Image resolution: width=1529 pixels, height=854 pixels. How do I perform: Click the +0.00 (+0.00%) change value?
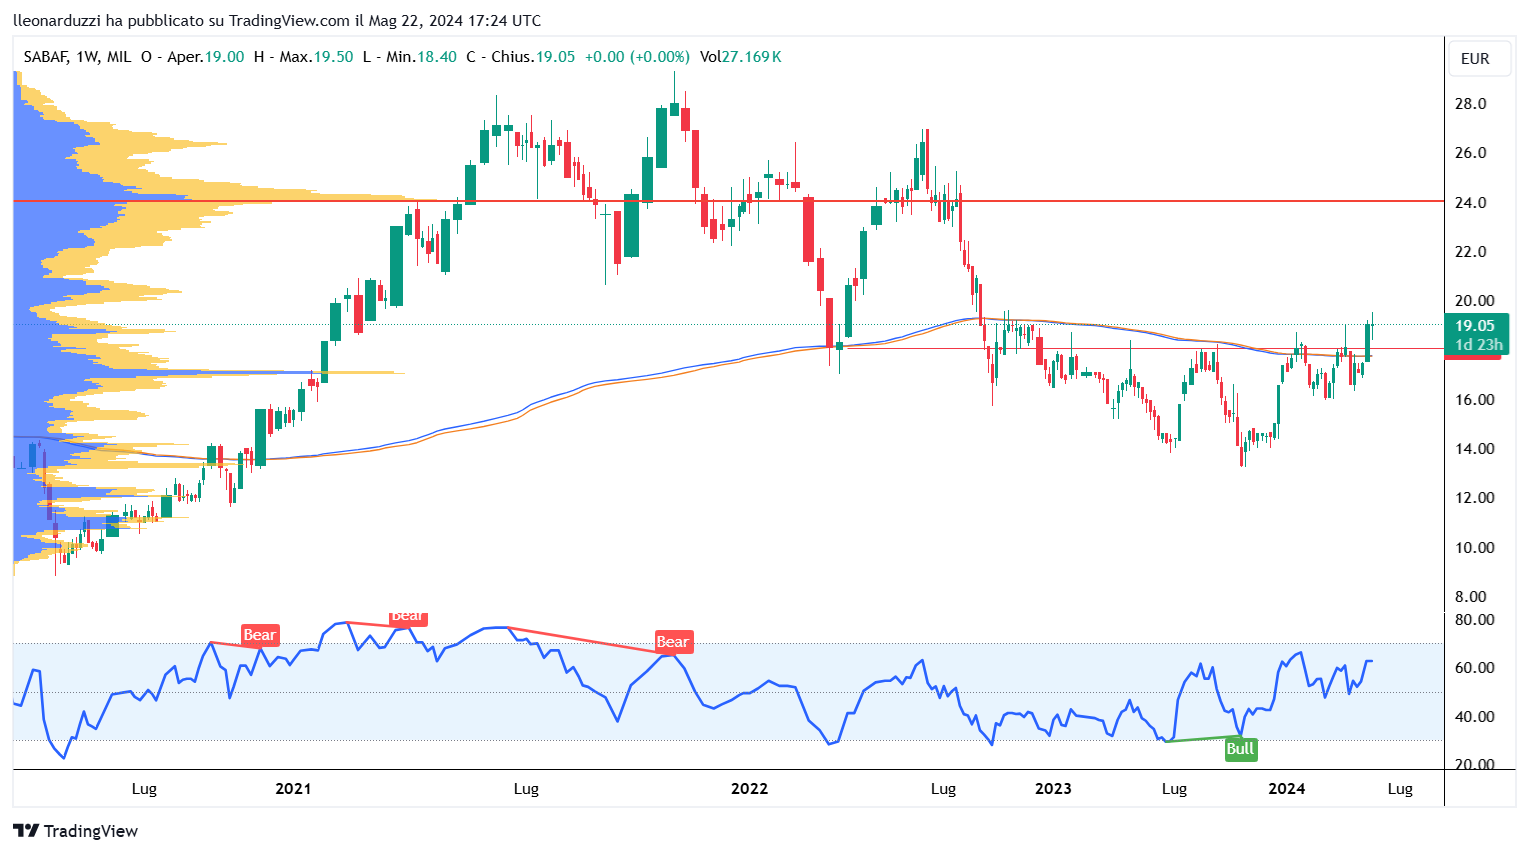point(637,57)
